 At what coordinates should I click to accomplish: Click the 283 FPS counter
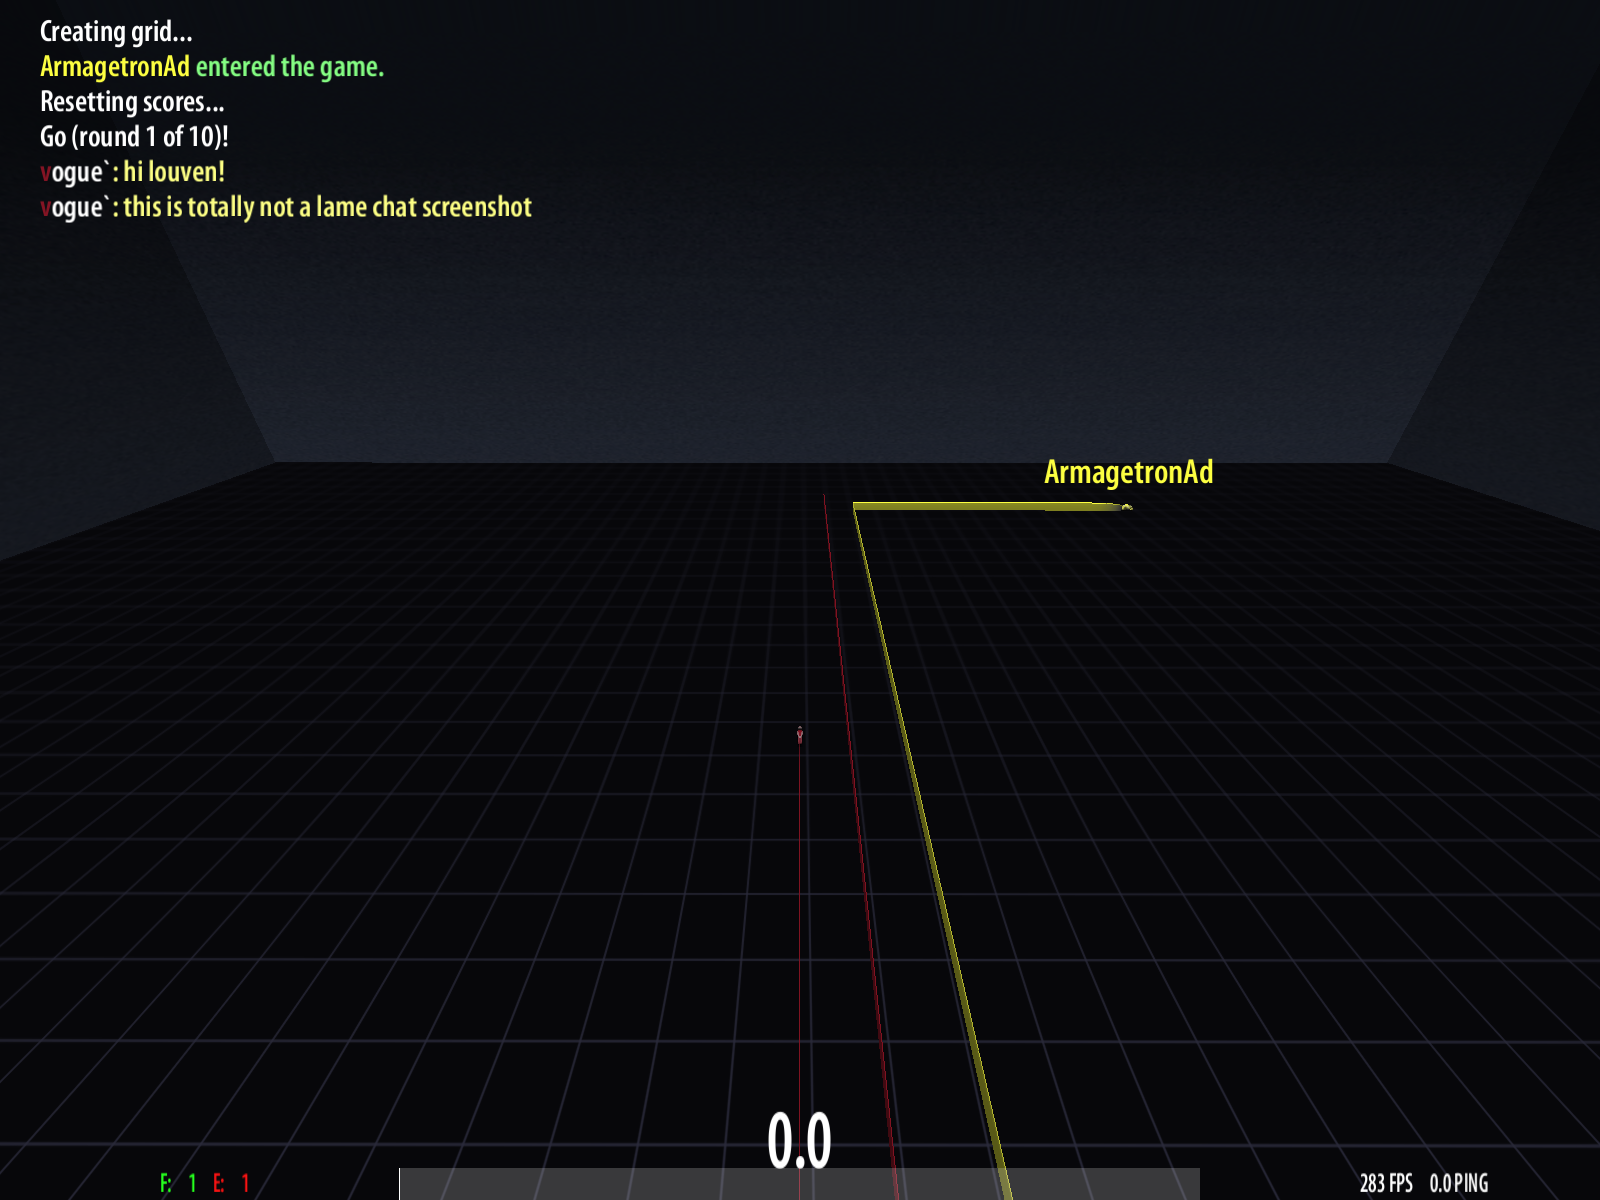click(x=1386, y=1183)
